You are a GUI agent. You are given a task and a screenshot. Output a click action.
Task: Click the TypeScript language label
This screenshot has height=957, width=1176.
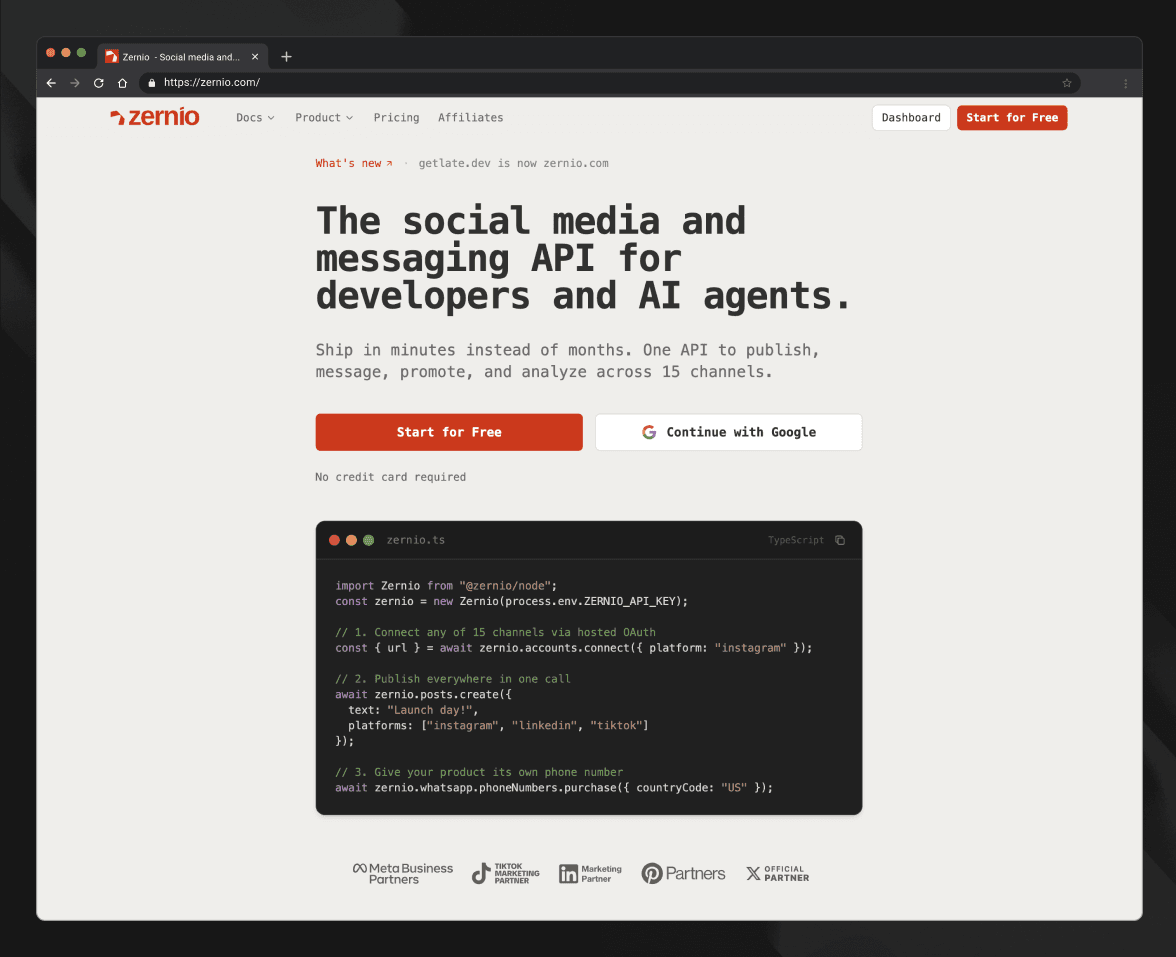(796, 540)
